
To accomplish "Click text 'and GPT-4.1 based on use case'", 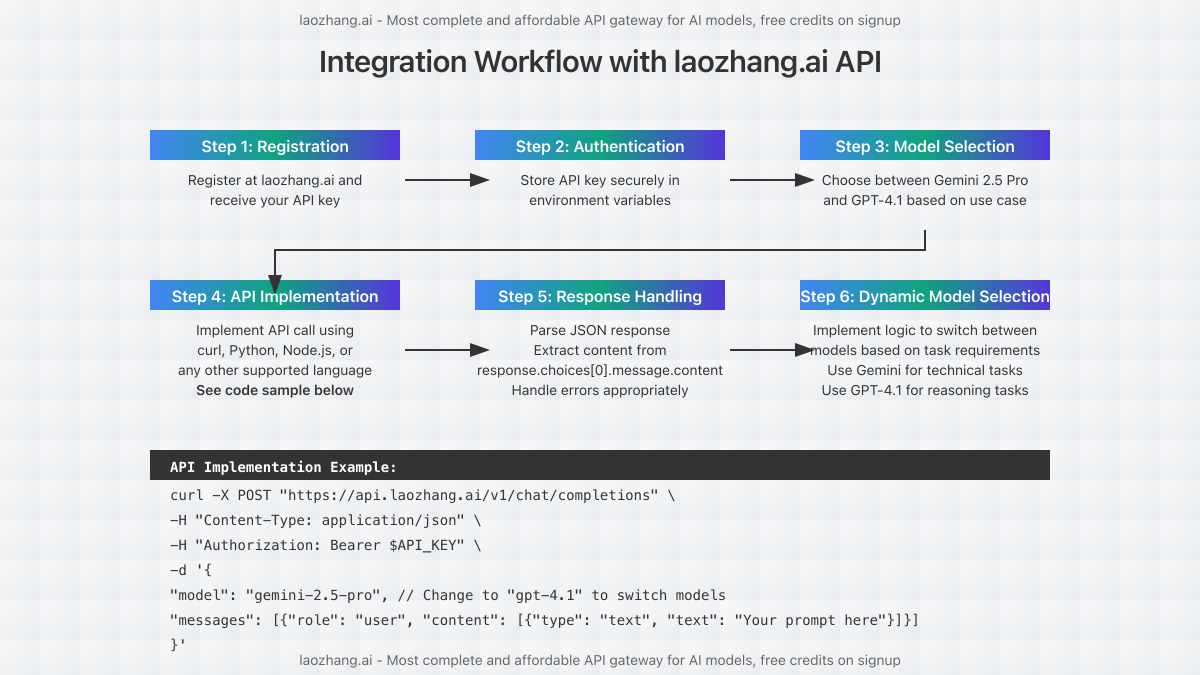I will point(925,200).
